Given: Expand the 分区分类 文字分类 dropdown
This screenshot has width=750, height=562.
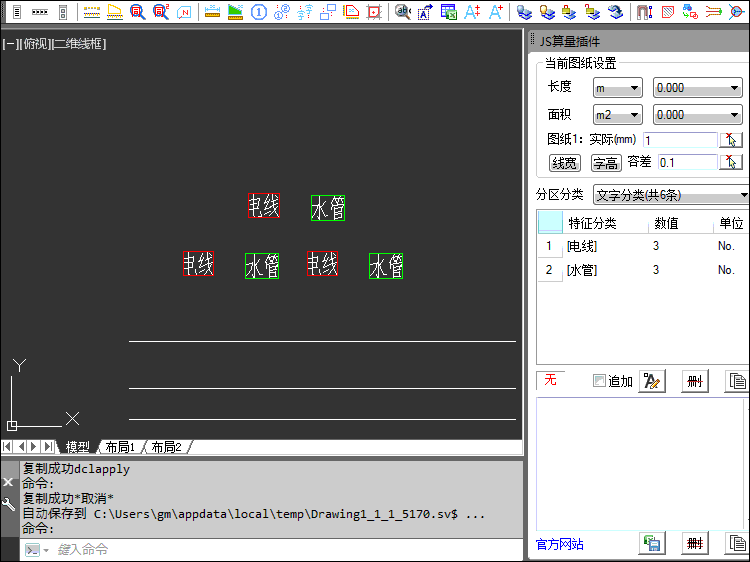Looking at the screenshot, I should tap(671, 194).
